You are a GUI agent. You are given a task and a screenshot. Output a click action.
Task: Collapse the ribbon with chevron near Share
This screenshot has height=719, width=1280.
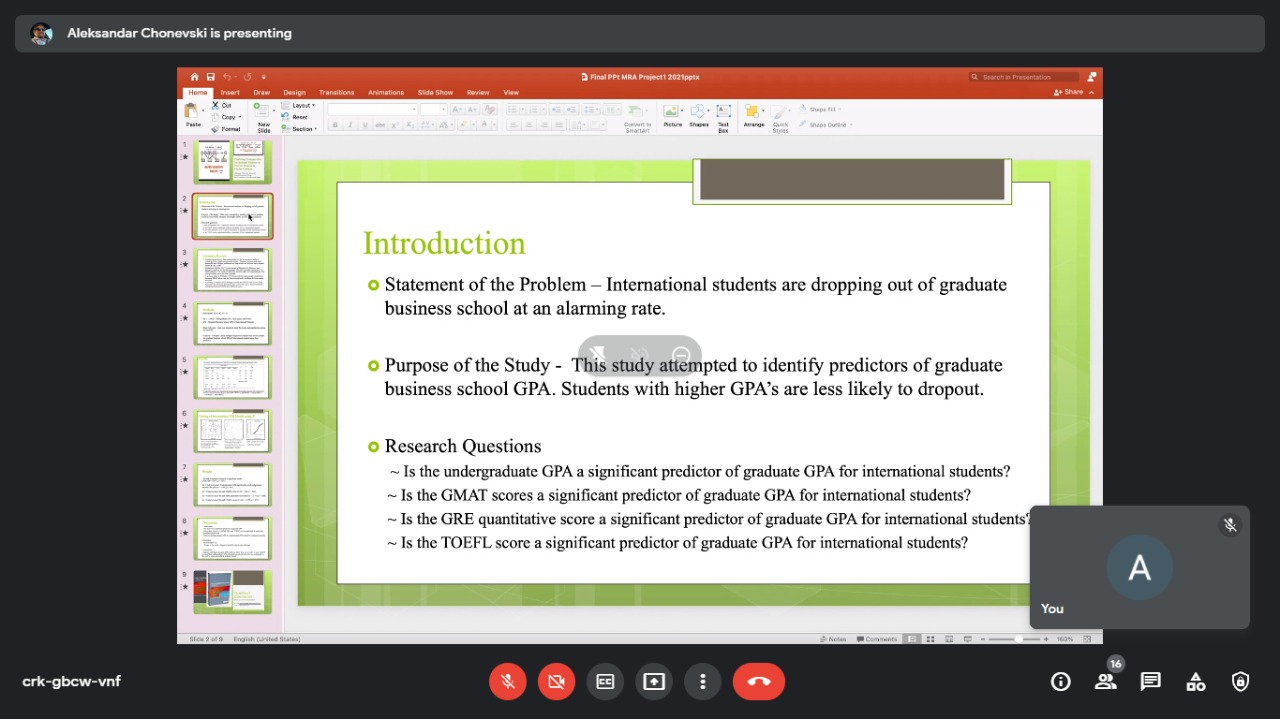1091,92
